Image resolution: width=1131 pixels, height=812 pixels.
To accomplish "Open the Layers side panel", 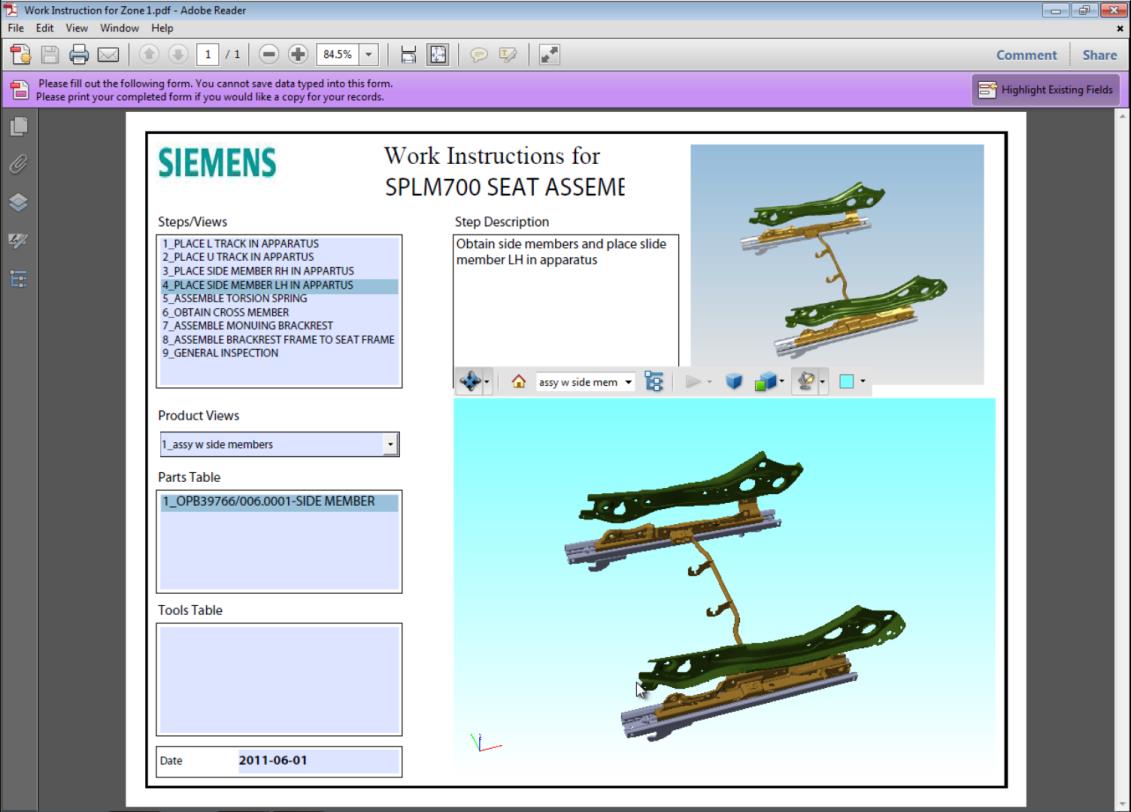I will [19, 203].
